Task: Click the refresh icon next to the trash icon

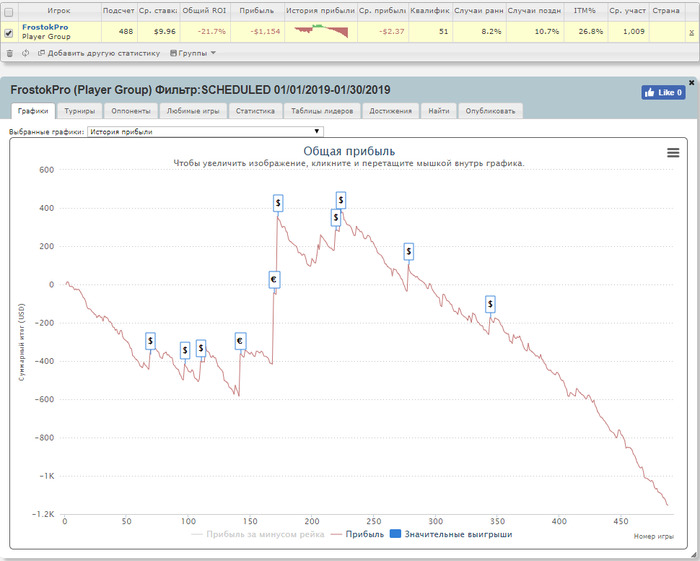Action: click(x=25, y=53)
